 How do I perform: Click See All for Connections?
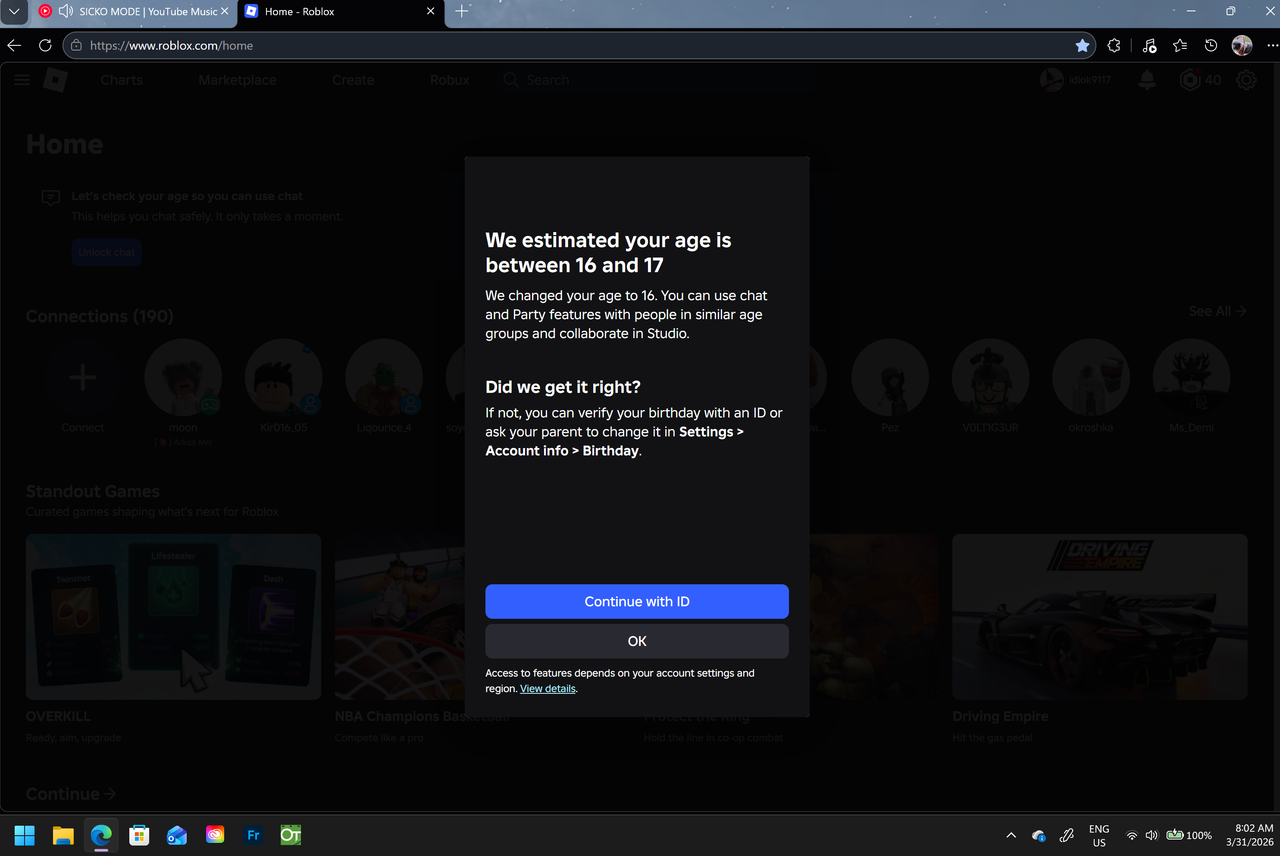(1217, 311)
